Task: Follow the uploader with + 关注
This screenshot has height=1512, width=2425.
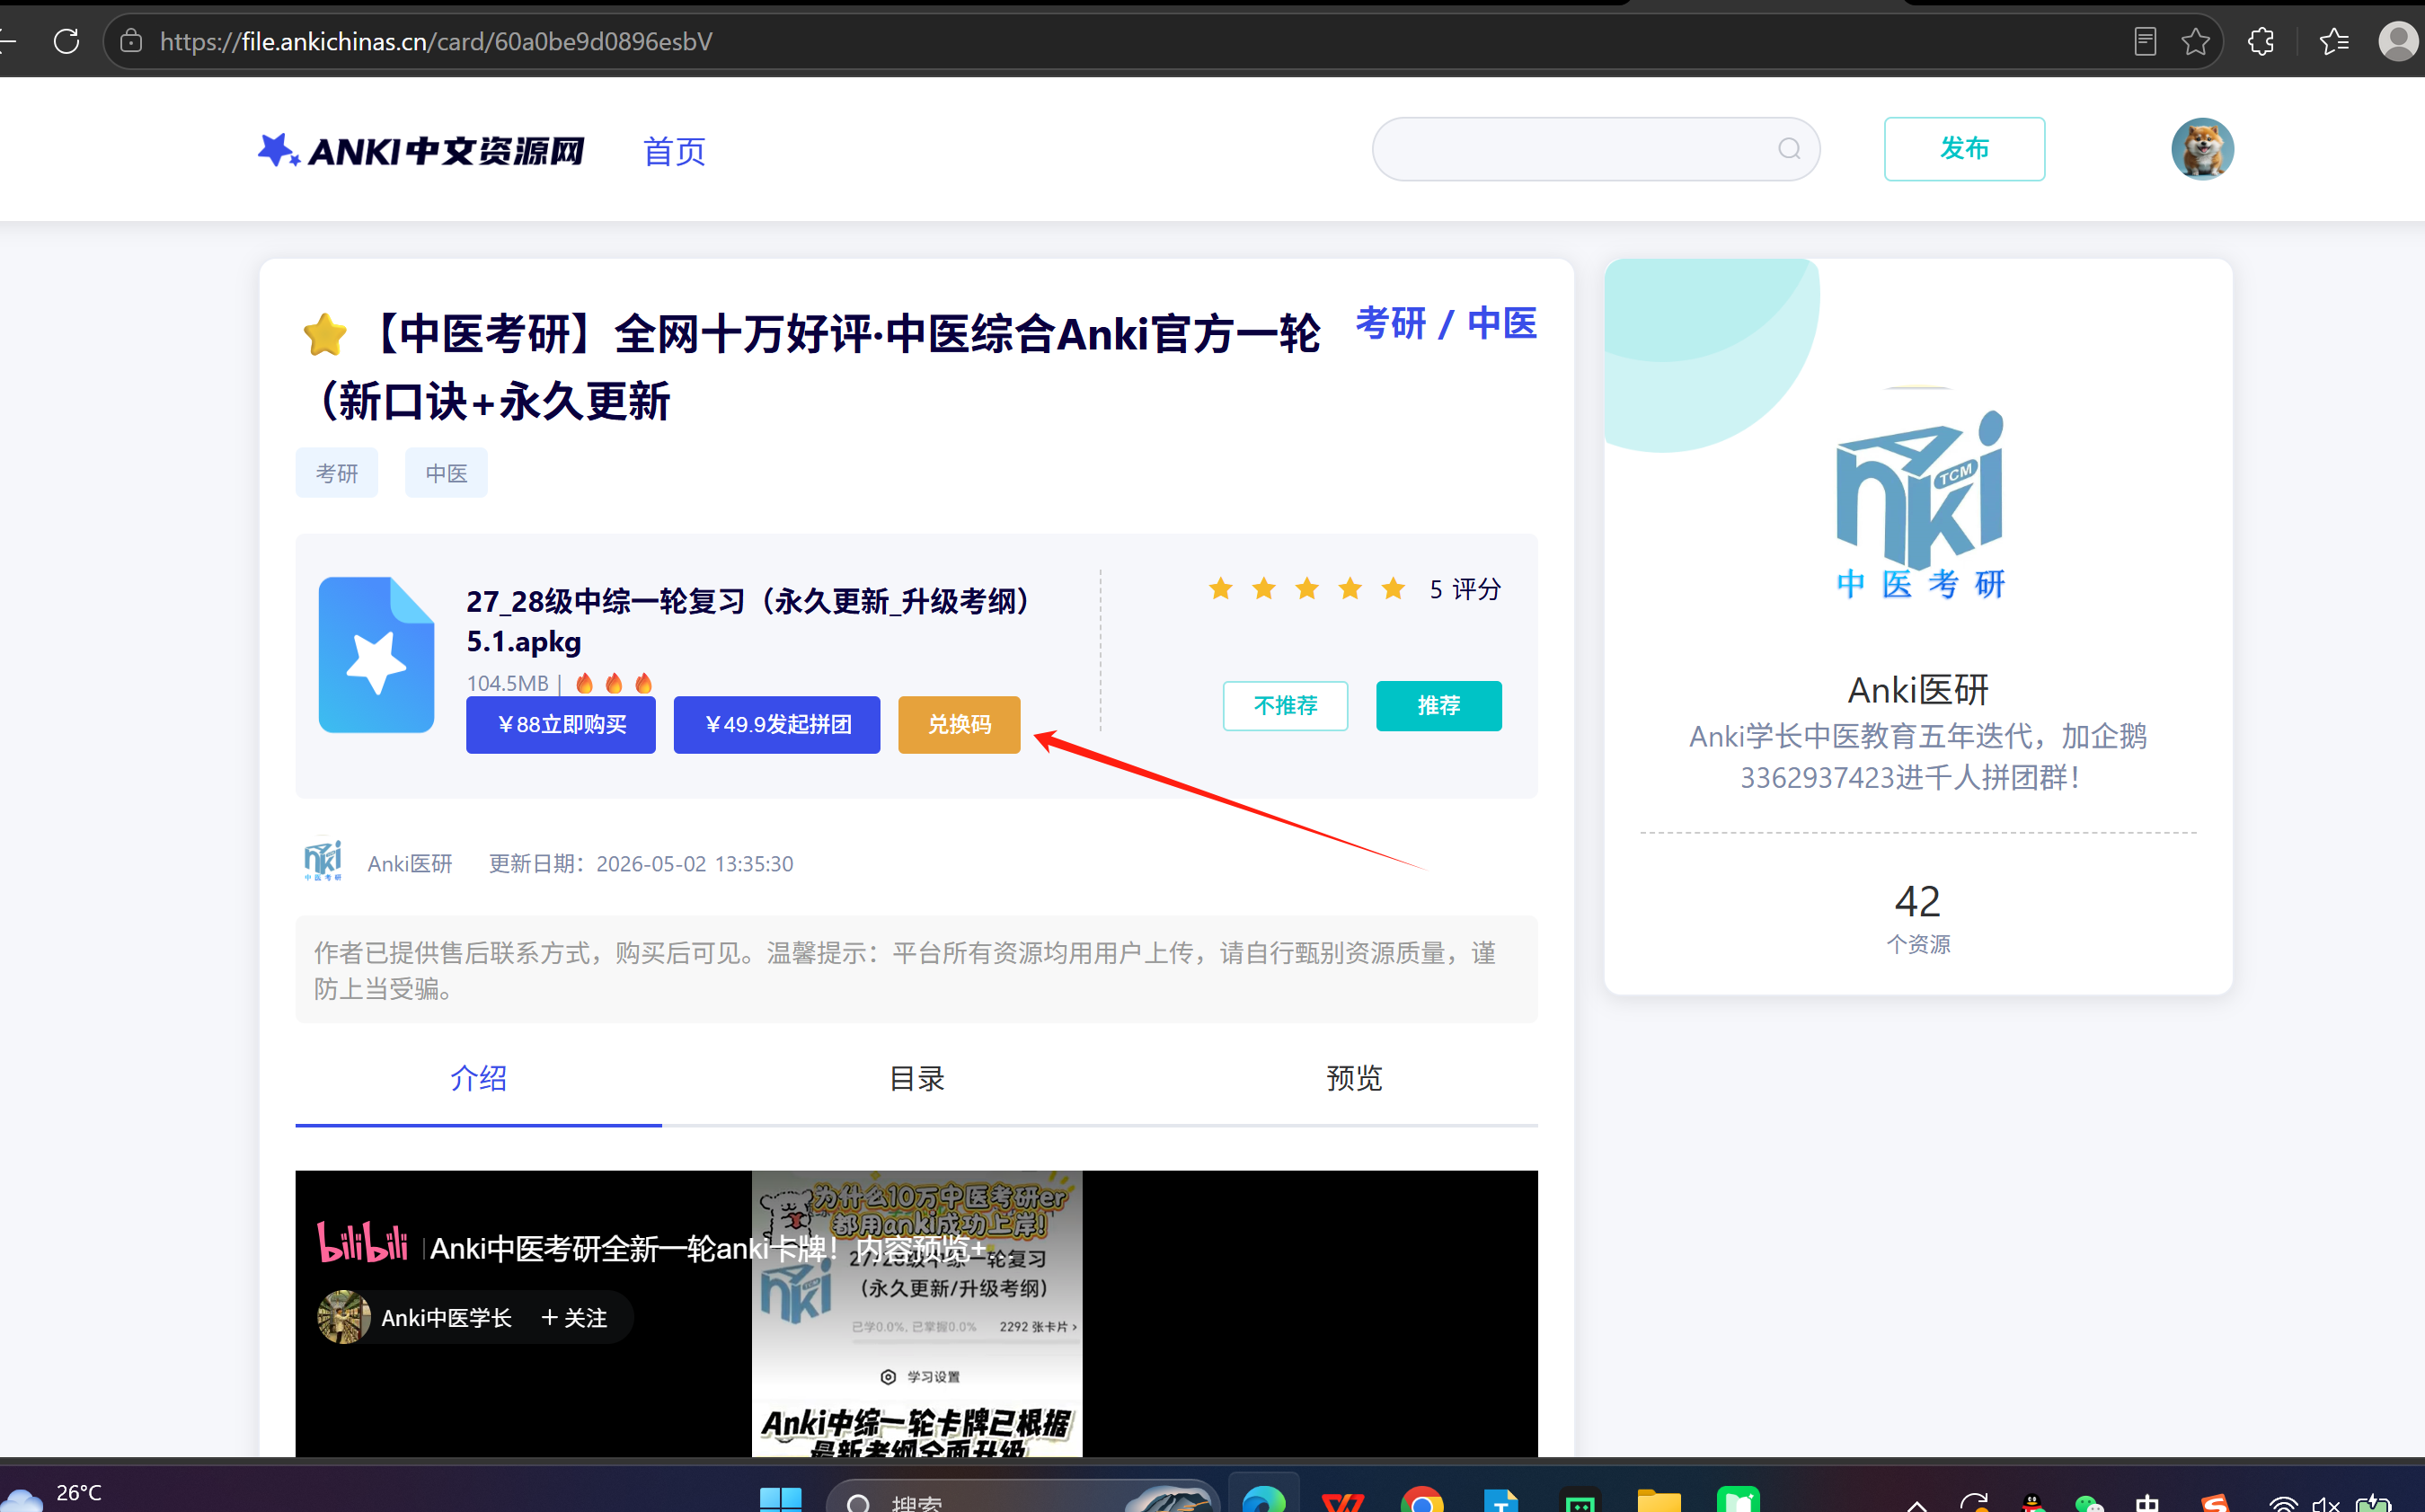Action: tap(574, 1318)
